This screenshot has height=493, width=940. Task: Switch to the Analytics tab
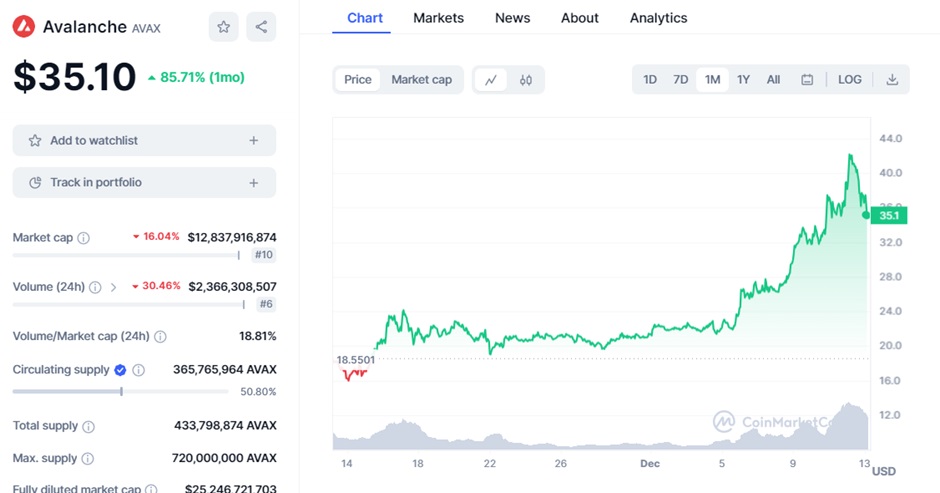(x=658, y=18)
